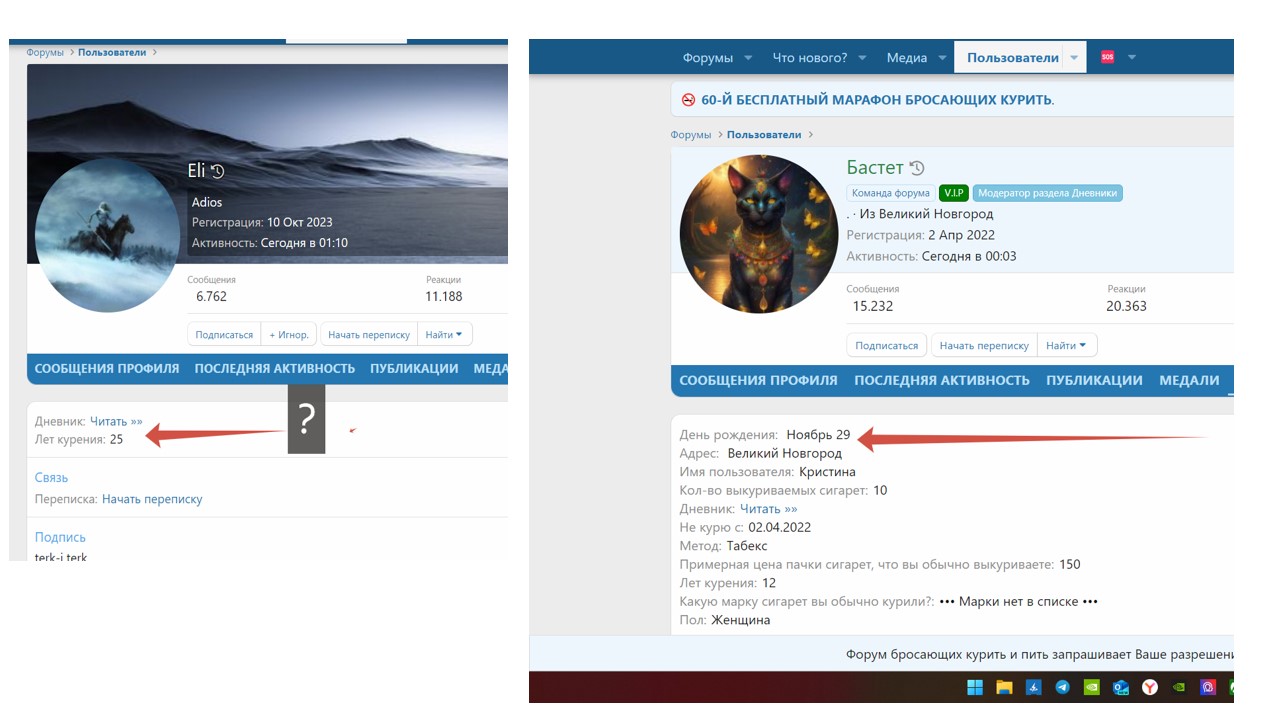Click the blue lightning app icon in the taskbar
The image size is (1280, 720).
tap(1034, 687)
